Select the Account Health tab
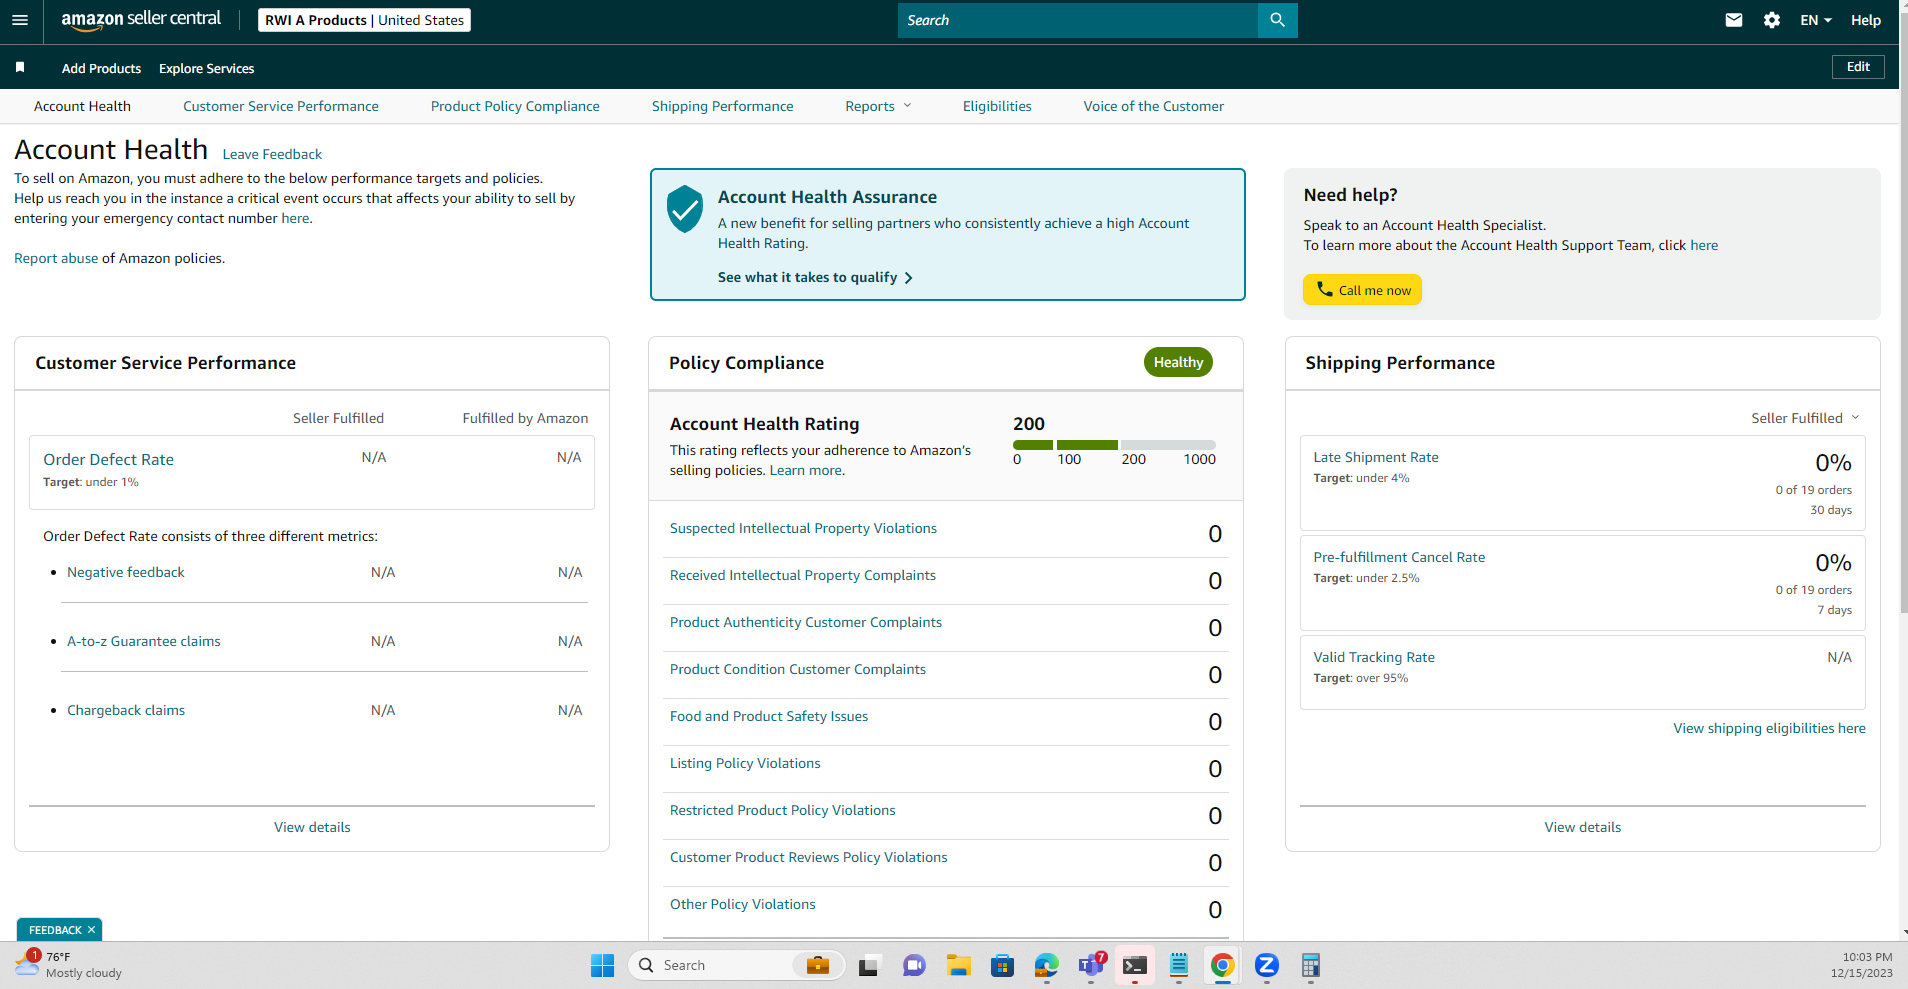 82,106
